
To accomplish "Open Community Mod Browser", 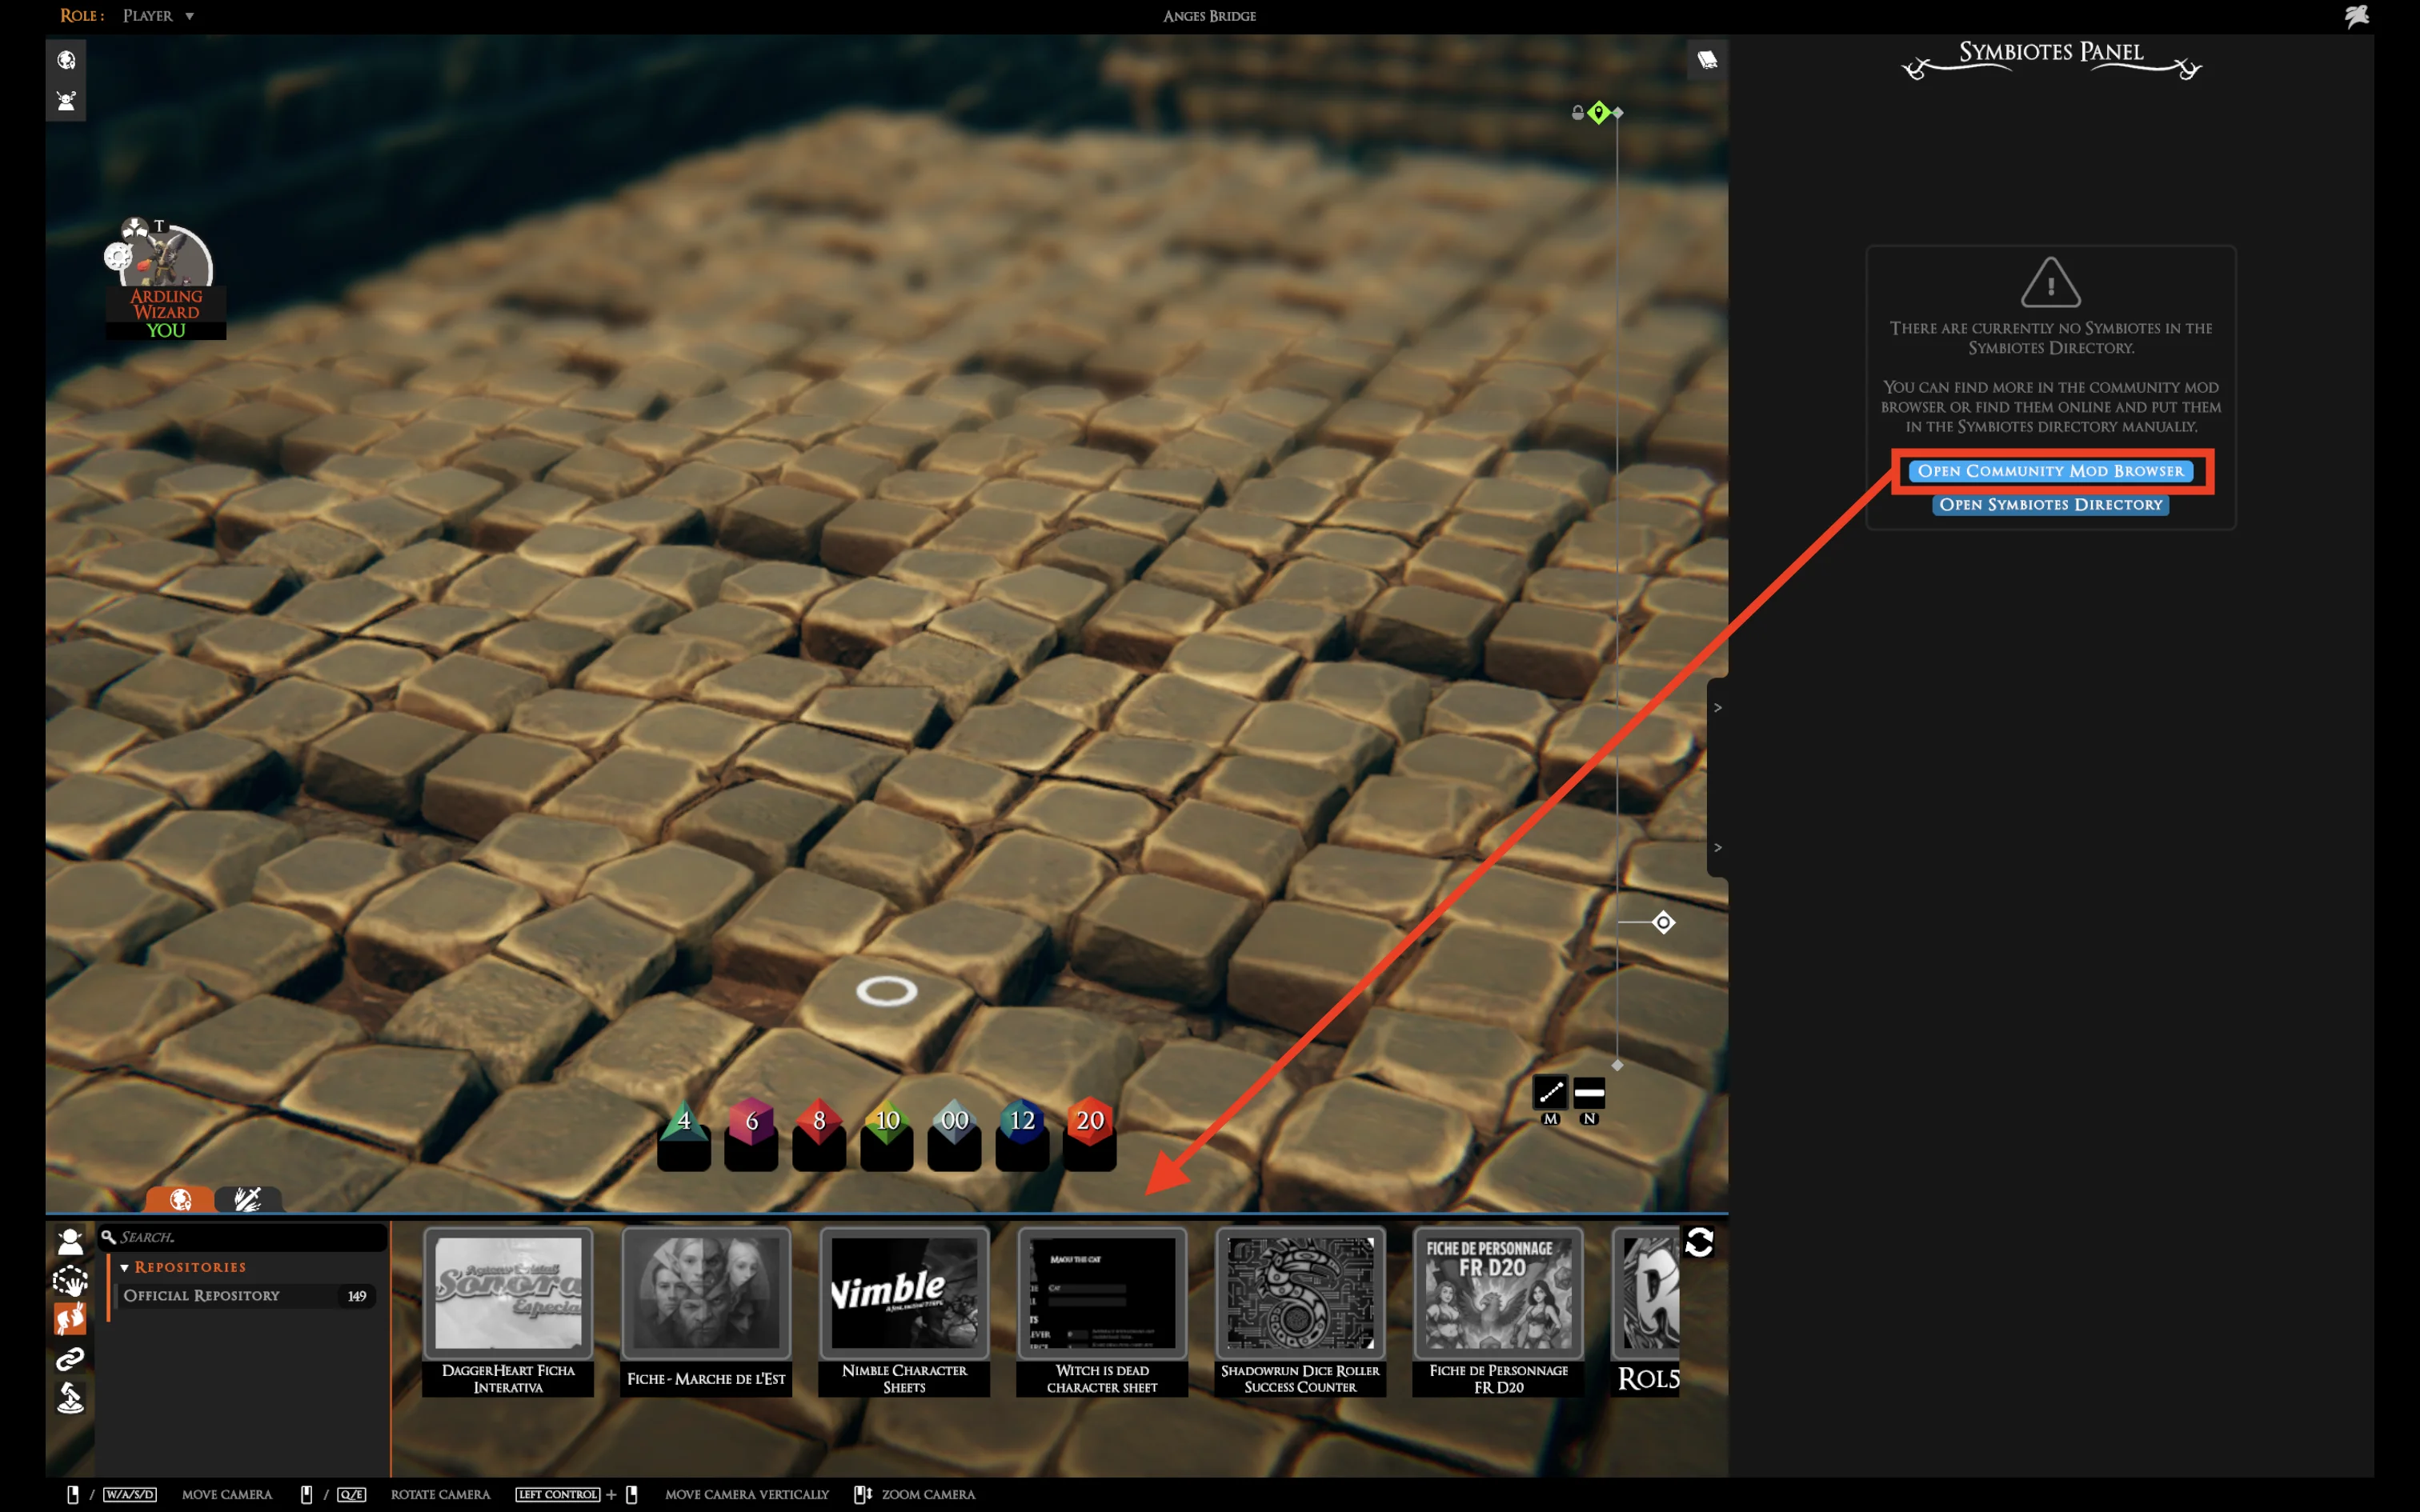I will [x=2050, y=471].
